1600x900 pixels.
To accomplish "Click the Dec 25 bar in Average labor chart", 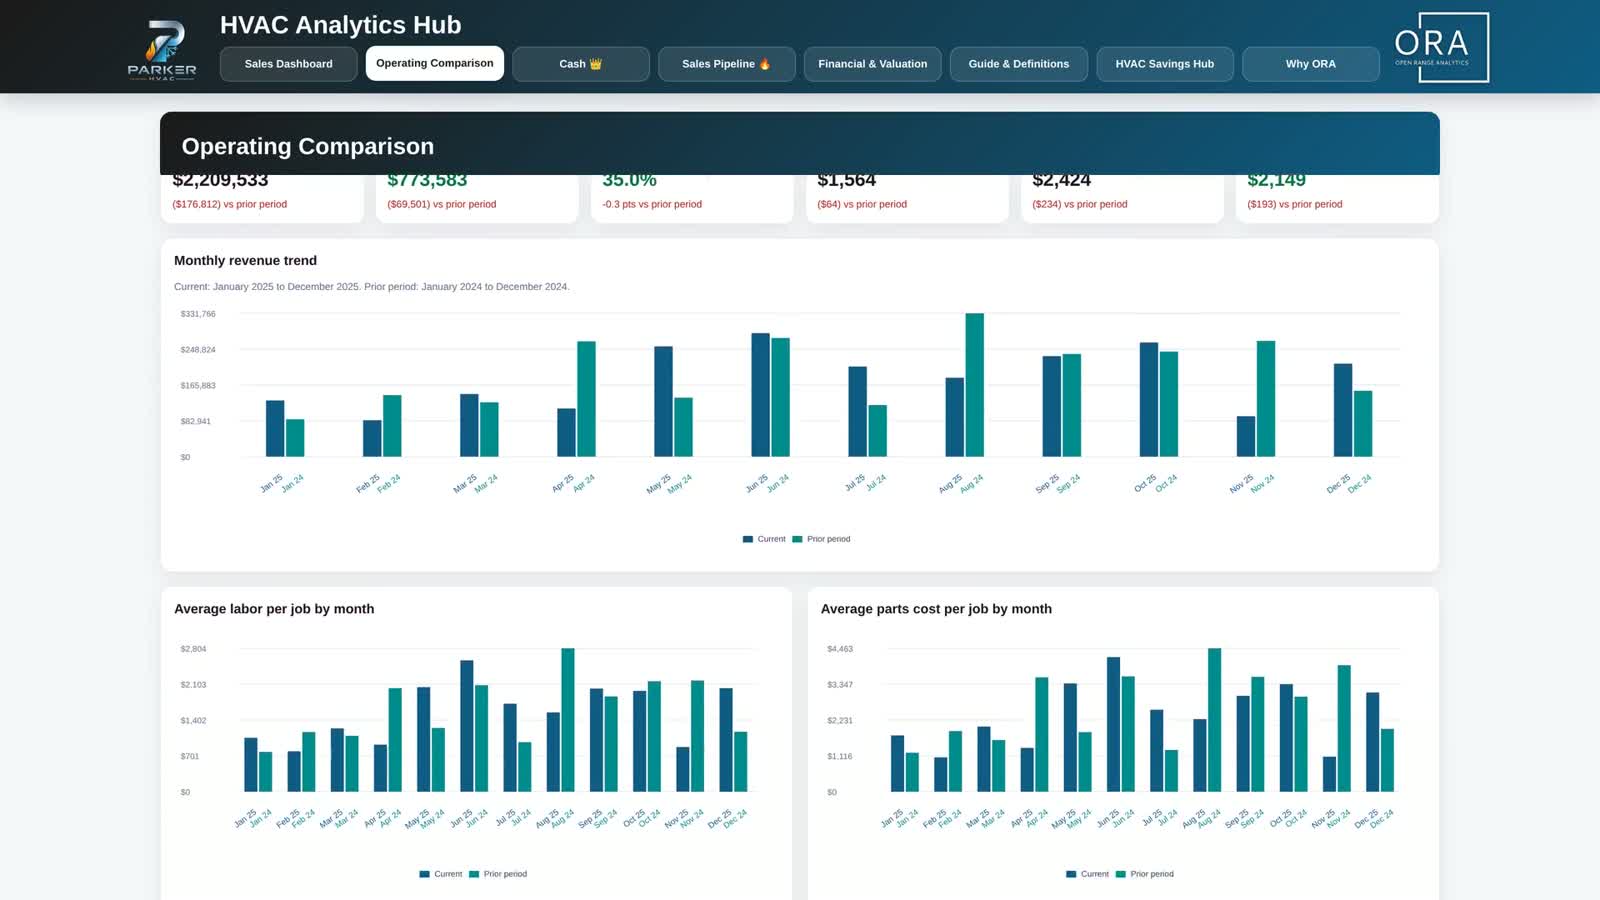I will (726, 740).
